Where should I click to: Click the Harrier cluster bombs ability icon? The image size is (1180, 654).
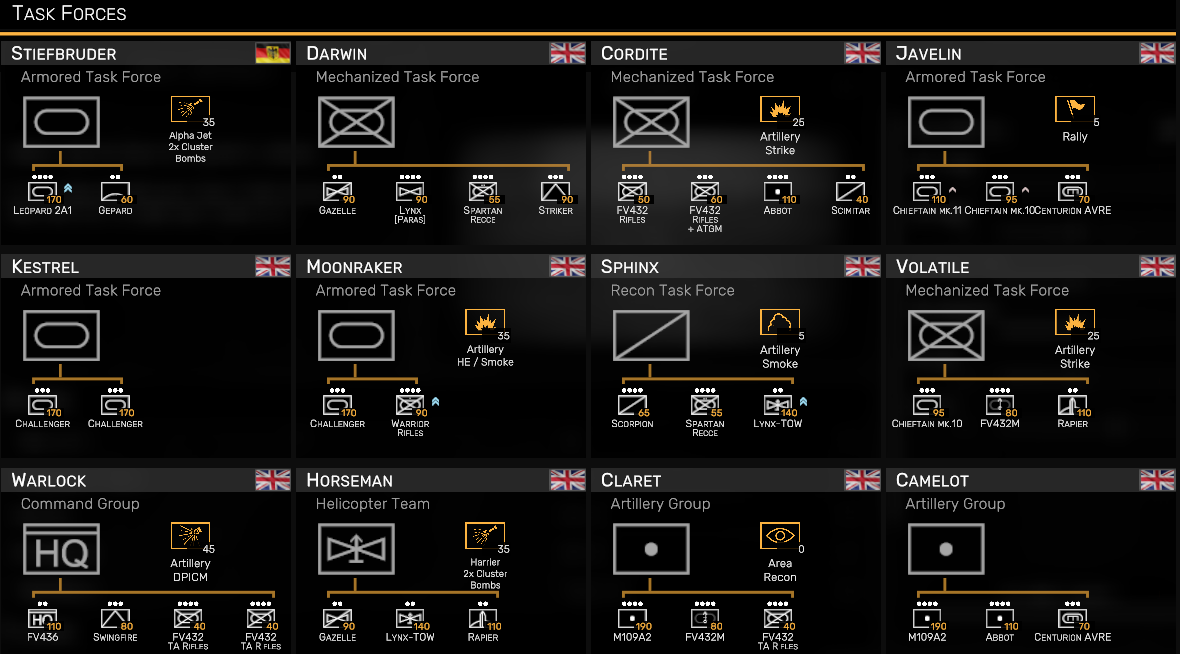tap(485, 536)
